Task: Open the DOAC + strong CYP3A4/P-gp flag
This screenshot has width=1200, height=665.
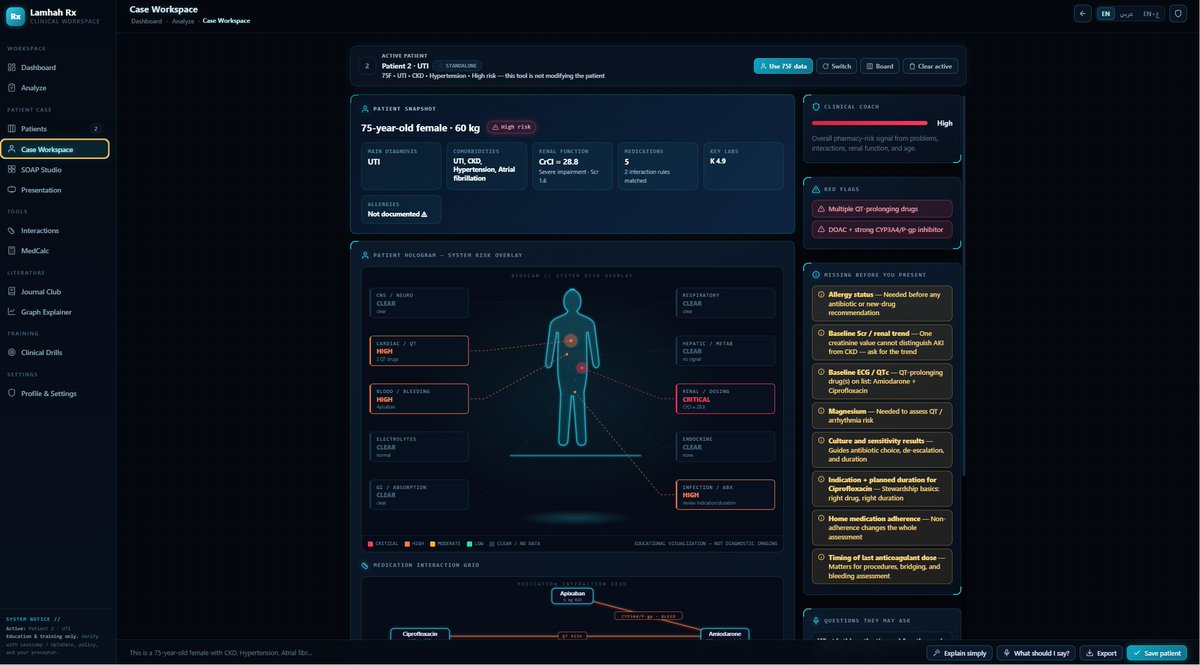Action: (x=882, y=230)
